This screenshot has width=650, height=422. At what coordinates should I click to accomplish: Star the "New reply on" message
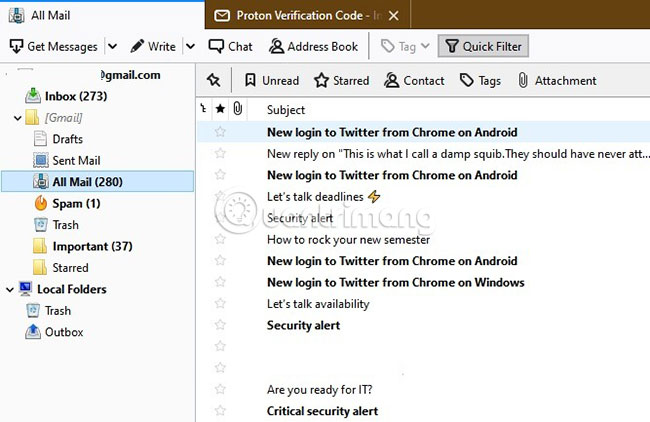(x=220, y=153)
